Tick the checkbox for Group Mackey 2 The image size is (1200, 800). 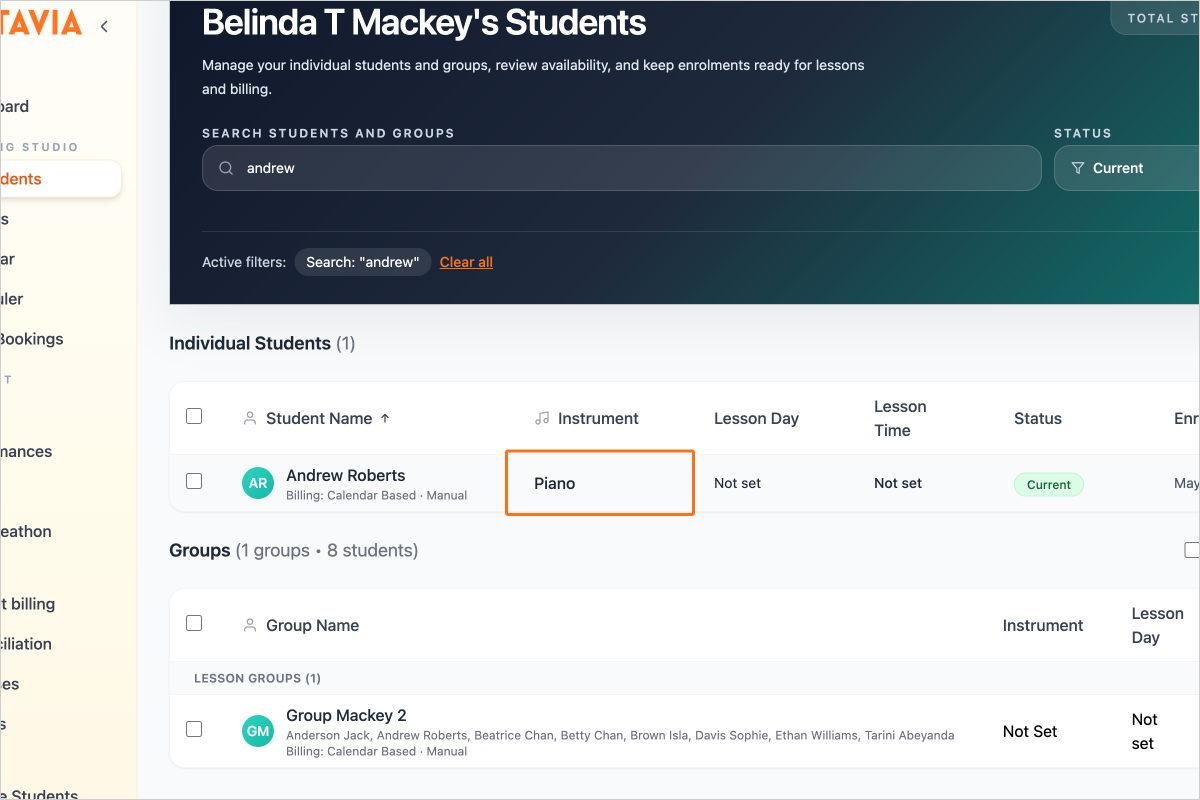[194, 729]
